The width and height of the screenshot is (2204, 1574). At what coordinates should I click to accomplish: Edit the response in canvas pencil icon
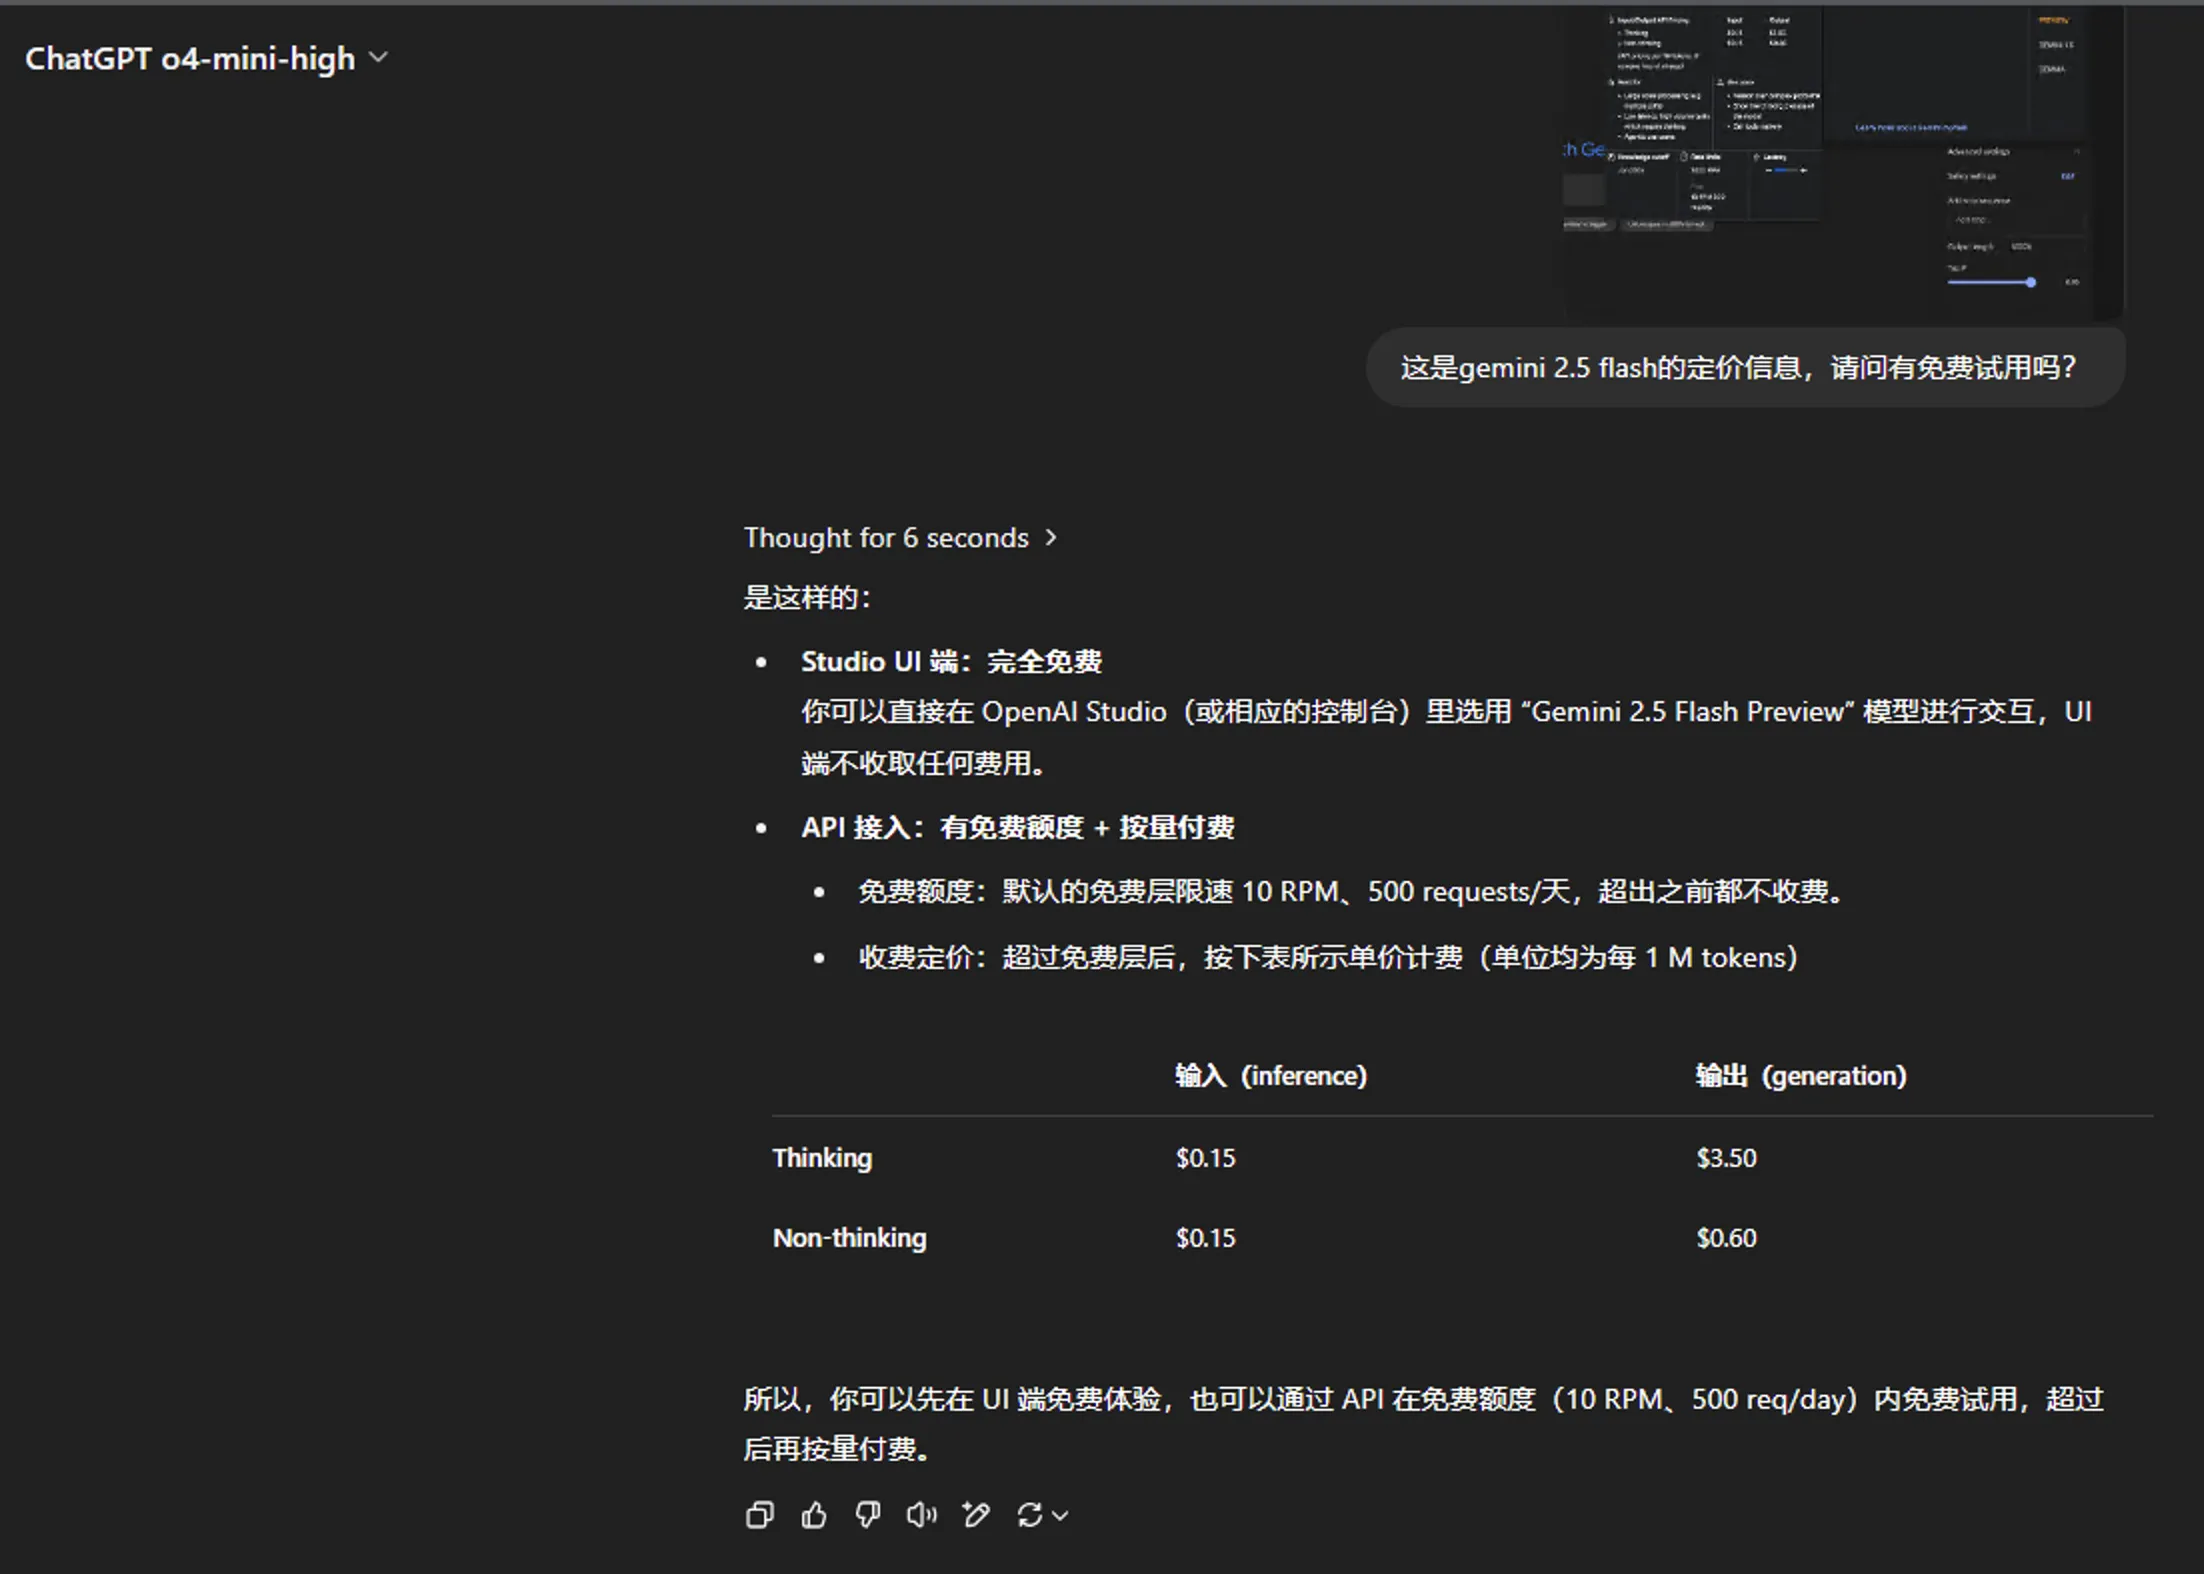976,1515
